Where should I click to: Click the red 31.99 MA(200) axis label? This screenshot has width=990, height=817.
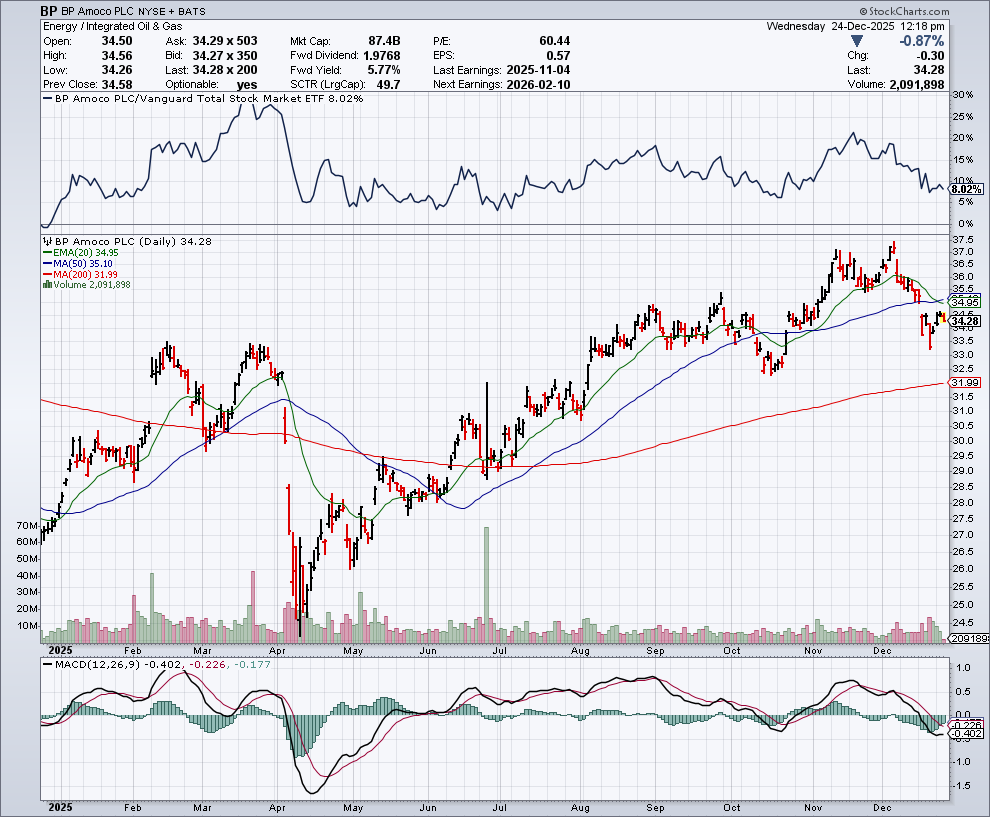pyautogui.click(x=965, y=383)
